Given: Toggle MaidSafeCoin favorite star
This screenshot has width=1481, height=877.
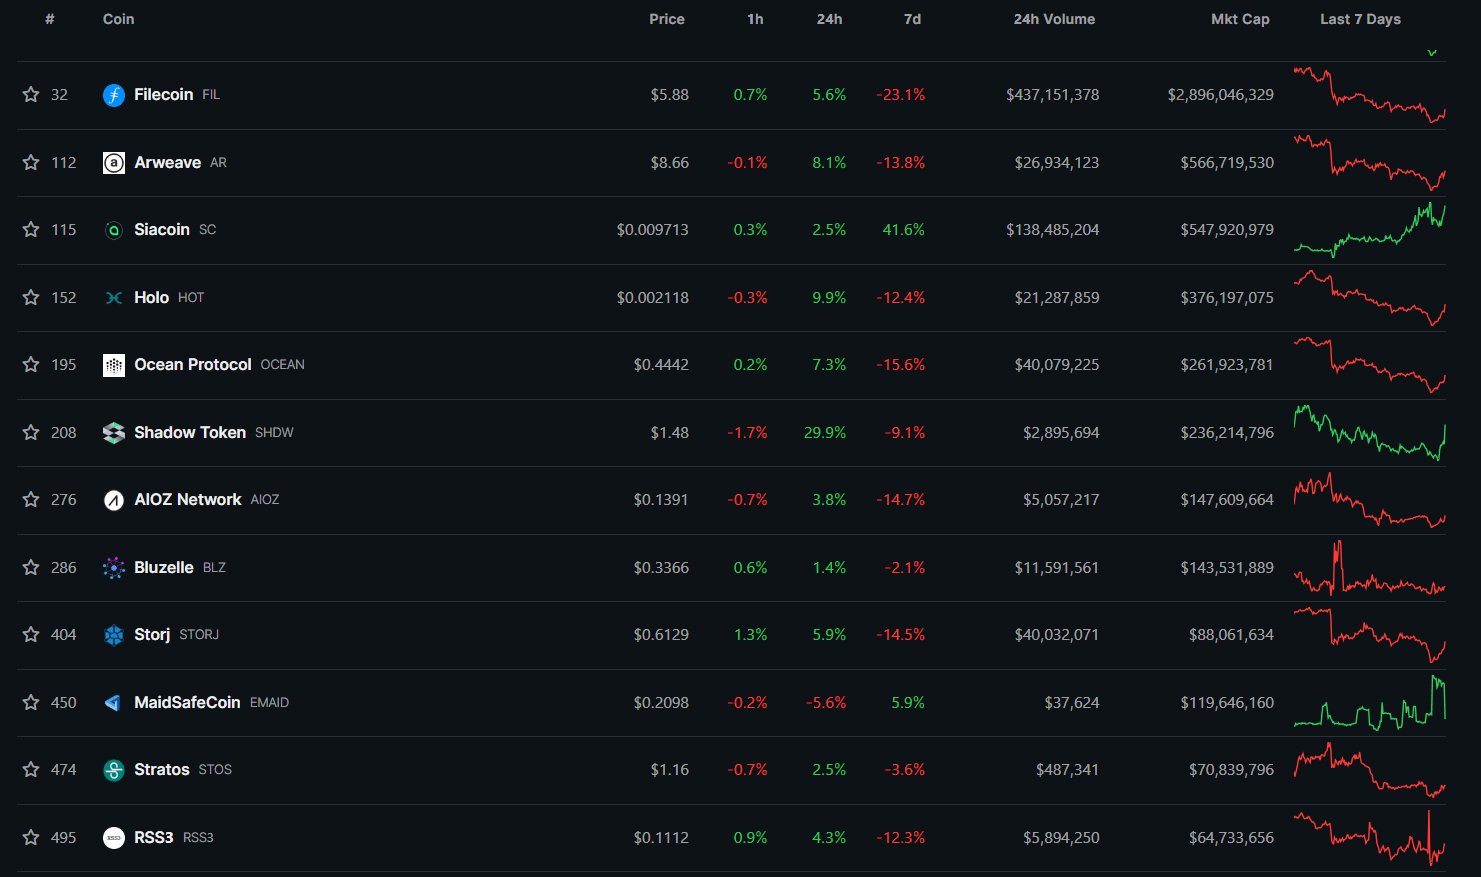Looking at the screenshot, I should (31, 702).
